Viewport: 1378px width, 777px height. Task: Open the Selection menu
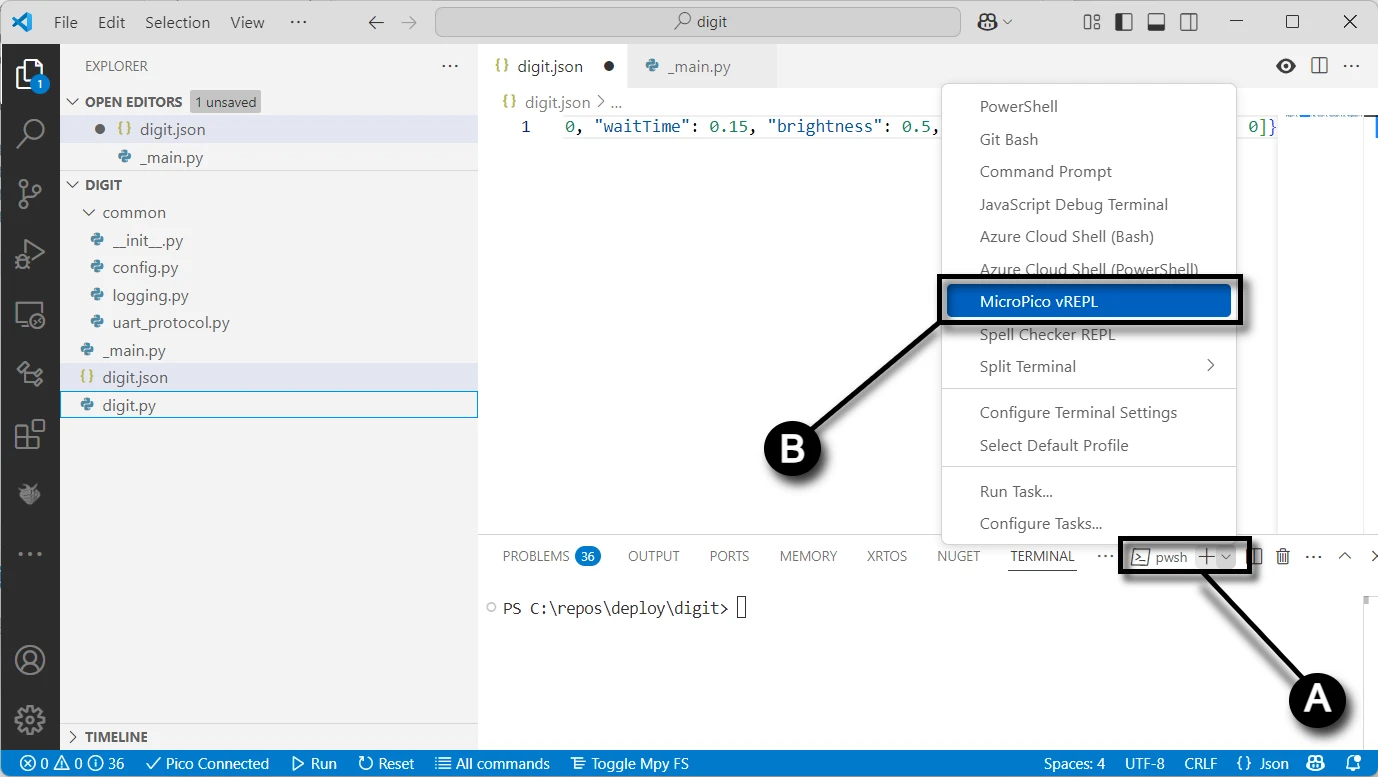tap(178, 22)
